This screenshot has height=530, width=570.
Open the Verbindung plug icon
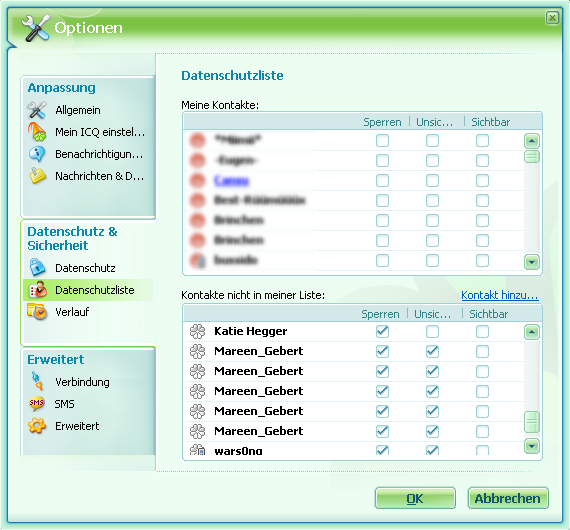[37, 381]
